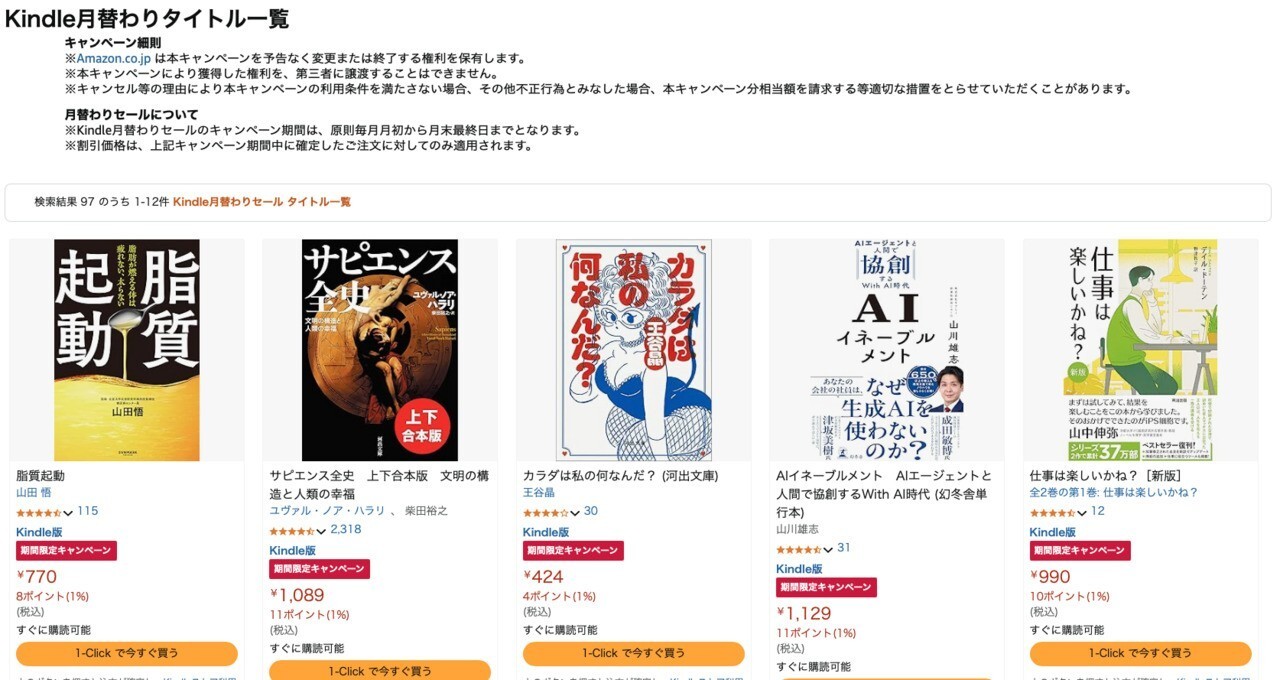This screenshot has height=680, width=1280.
Task: Buy 仕事は楽しいかね? with 1-Click button
Action: [x=1141, y=653]
